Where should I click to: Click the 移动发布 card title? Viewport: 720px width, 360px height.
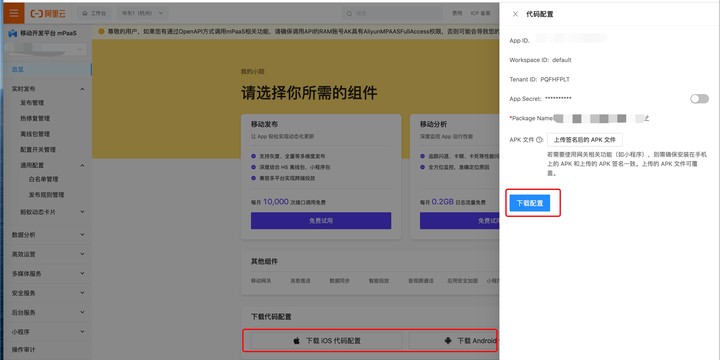click(264, 124)
